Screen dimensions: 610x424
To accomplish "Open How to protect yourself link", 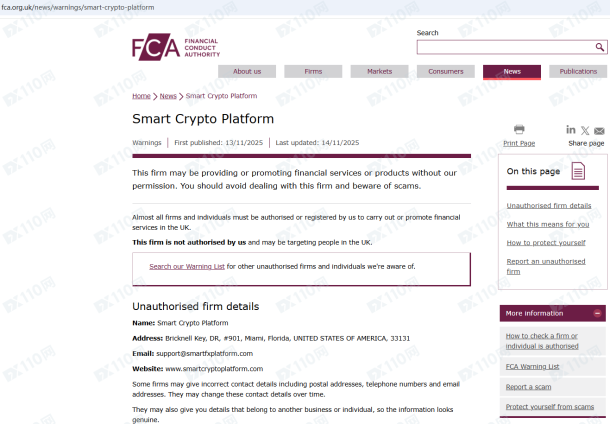I will pyautogui.click(x=546, y=242).
